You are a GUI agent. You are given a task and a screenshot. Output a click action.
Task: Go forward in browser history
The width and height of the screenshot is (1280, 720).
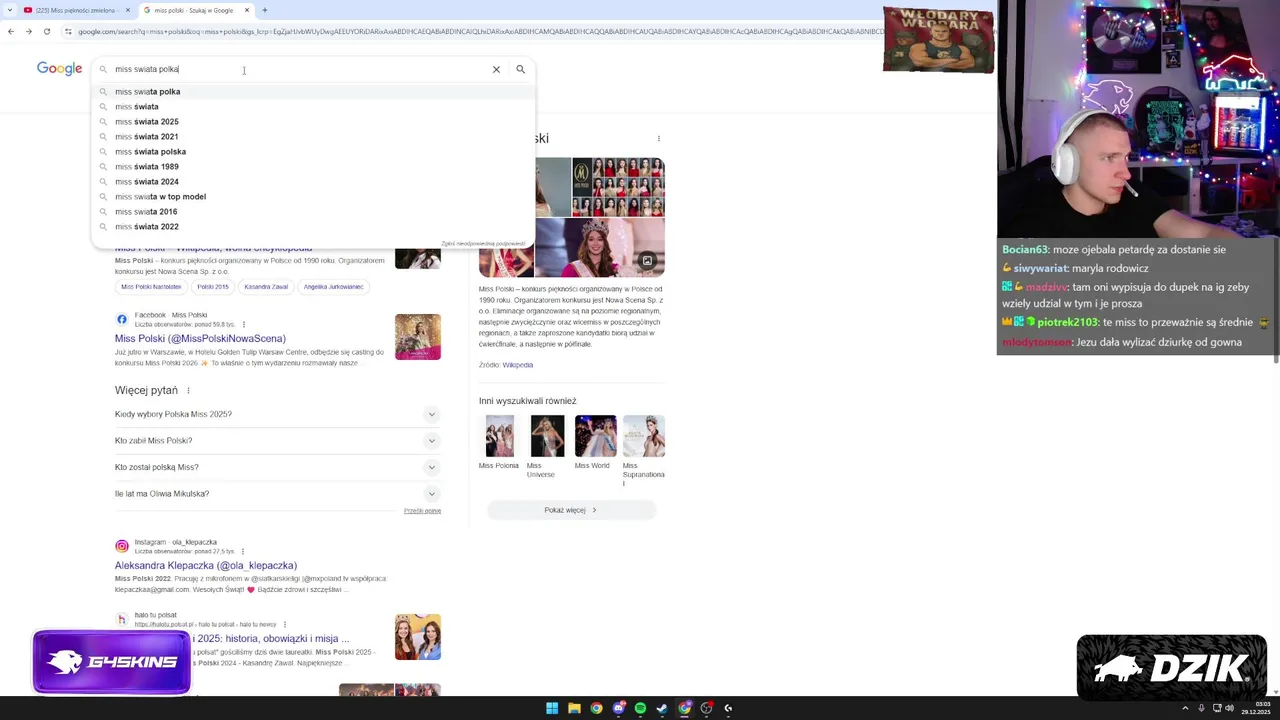click(28, 31)
